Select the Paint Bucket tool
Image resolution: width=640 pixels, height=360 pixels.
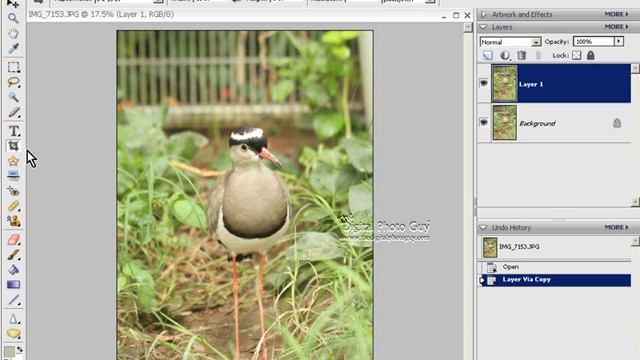13,270
